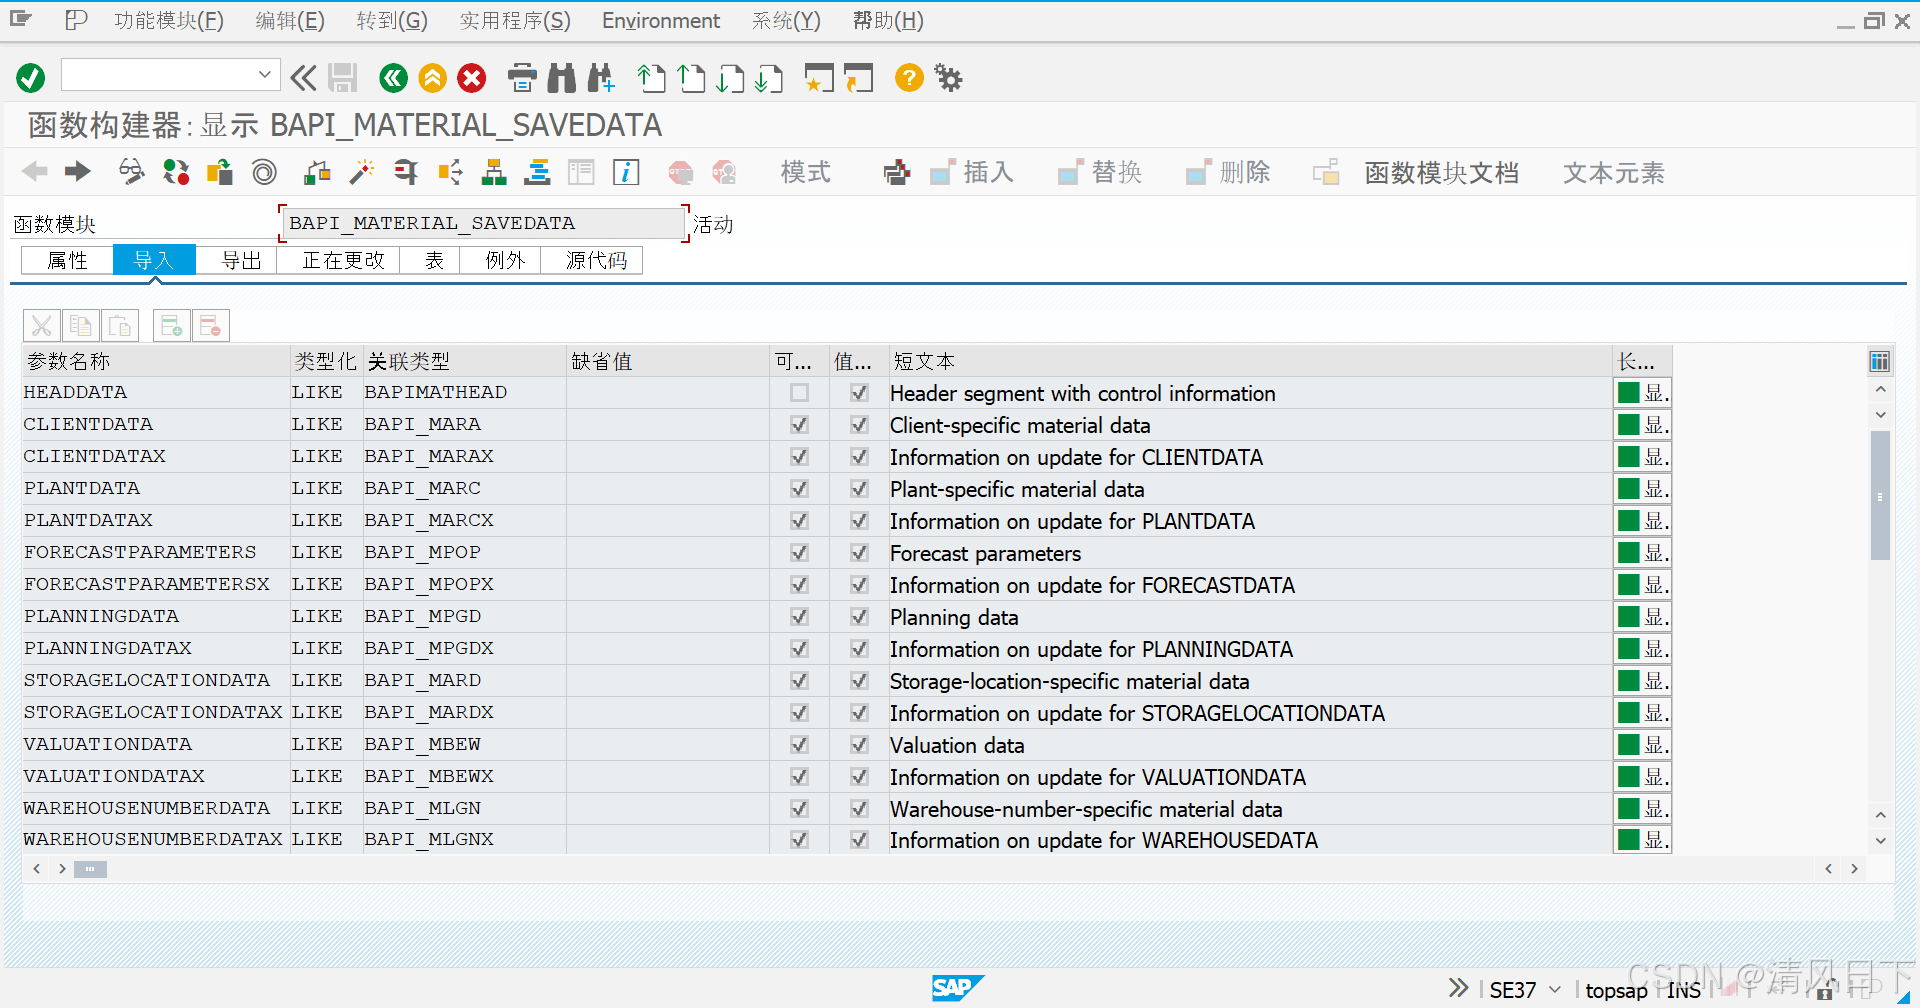The height and width of the screenshot is (1008, 1920).
Task: Toggle optional checkbox for PLANNINGDATA row
Action: tap(799, 617)
